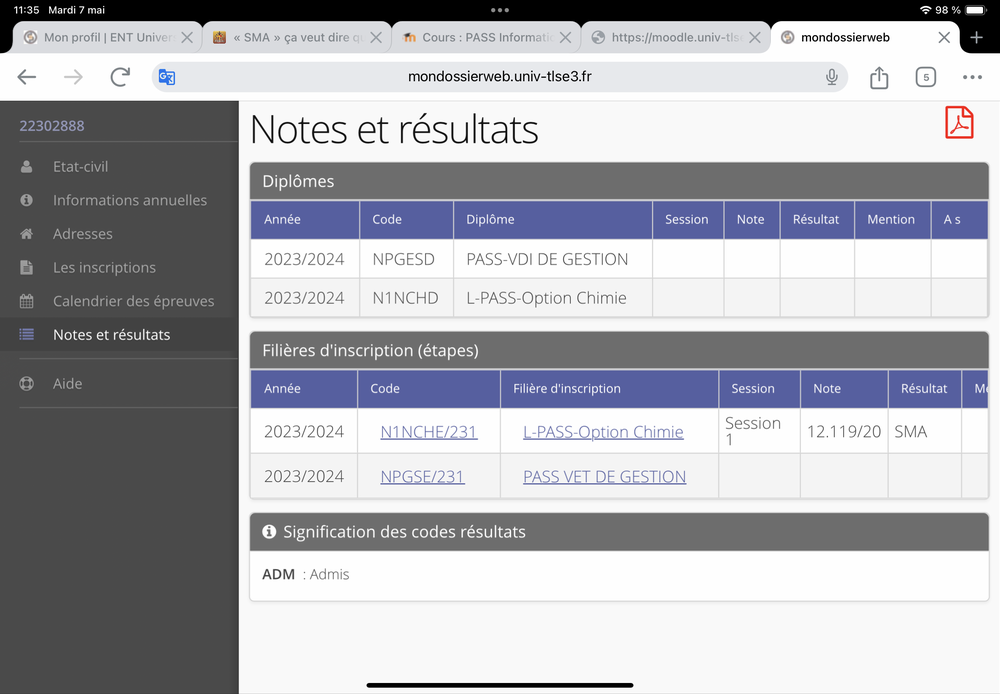Switch to the Mon profil ENT tab
The image size is (1000, 694).
pos(100,37)
